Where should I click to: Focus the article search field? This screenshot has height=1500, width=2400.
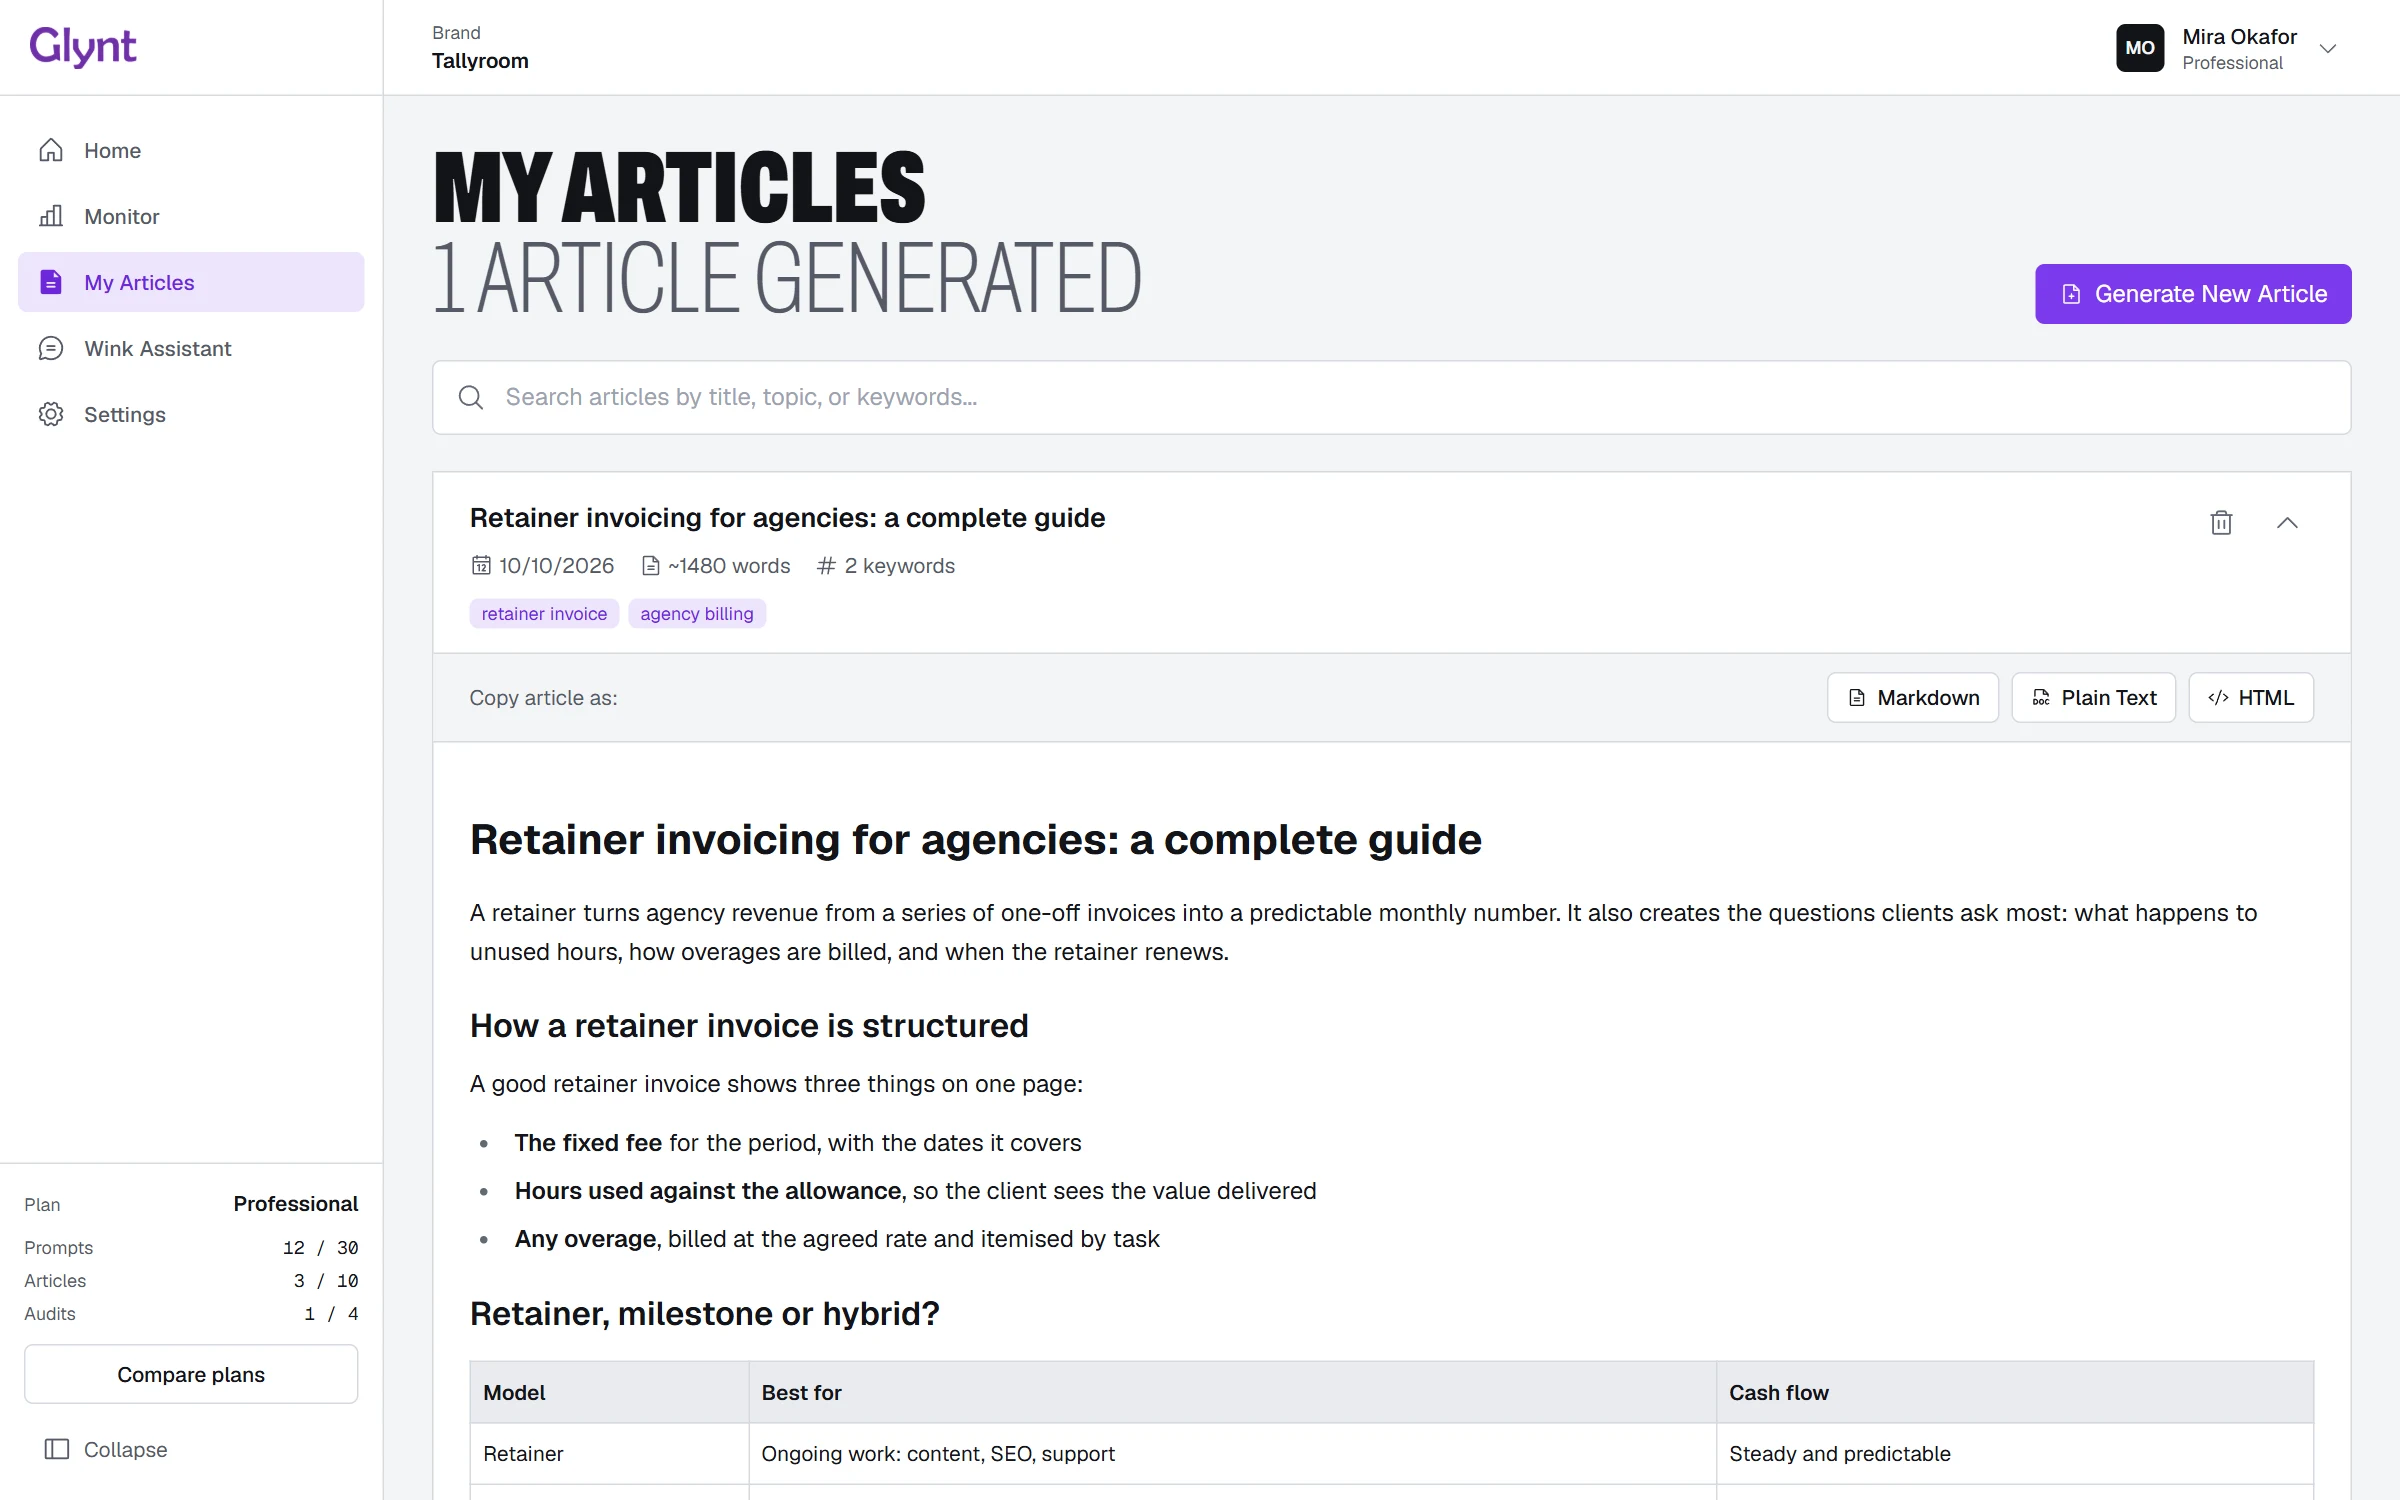pyautogui.click(x=1391, y=397)
